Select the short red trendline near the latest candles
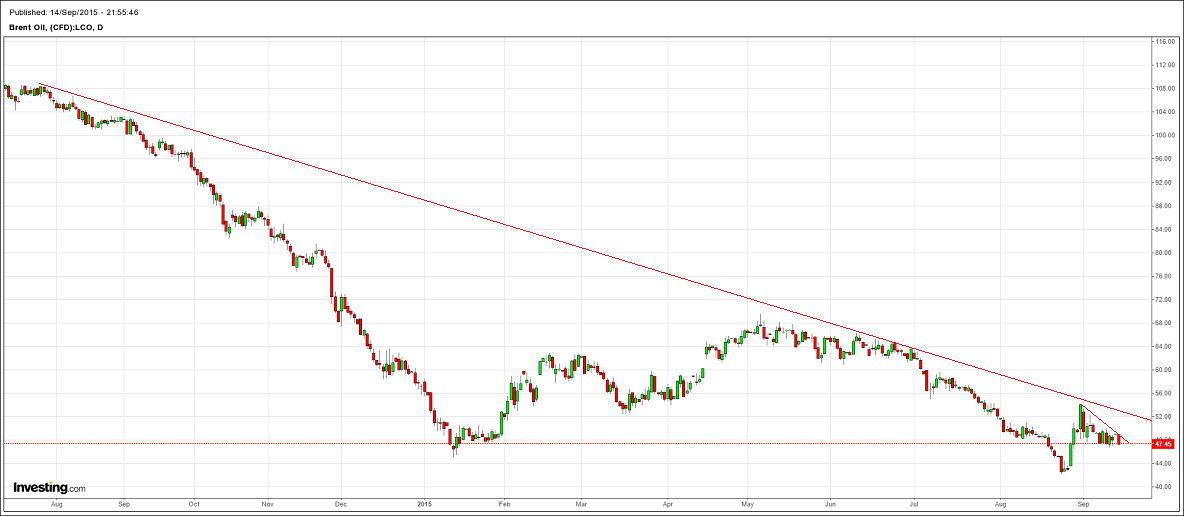This screenshot has width=1184, height=516. point(1103,422)
